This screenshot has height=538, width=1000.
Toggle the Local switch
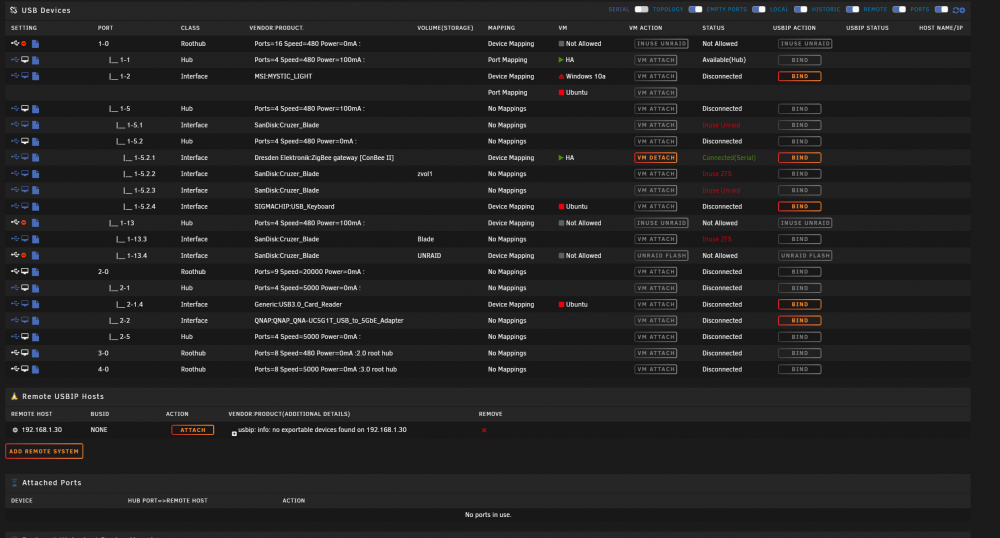point(800,10)
